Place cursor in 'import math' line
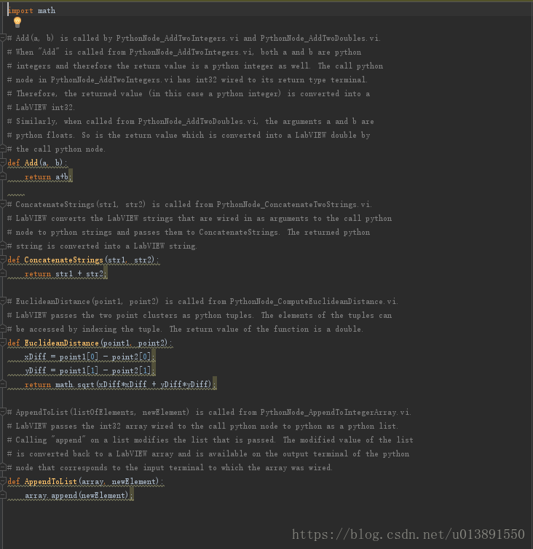 point(32,11)
